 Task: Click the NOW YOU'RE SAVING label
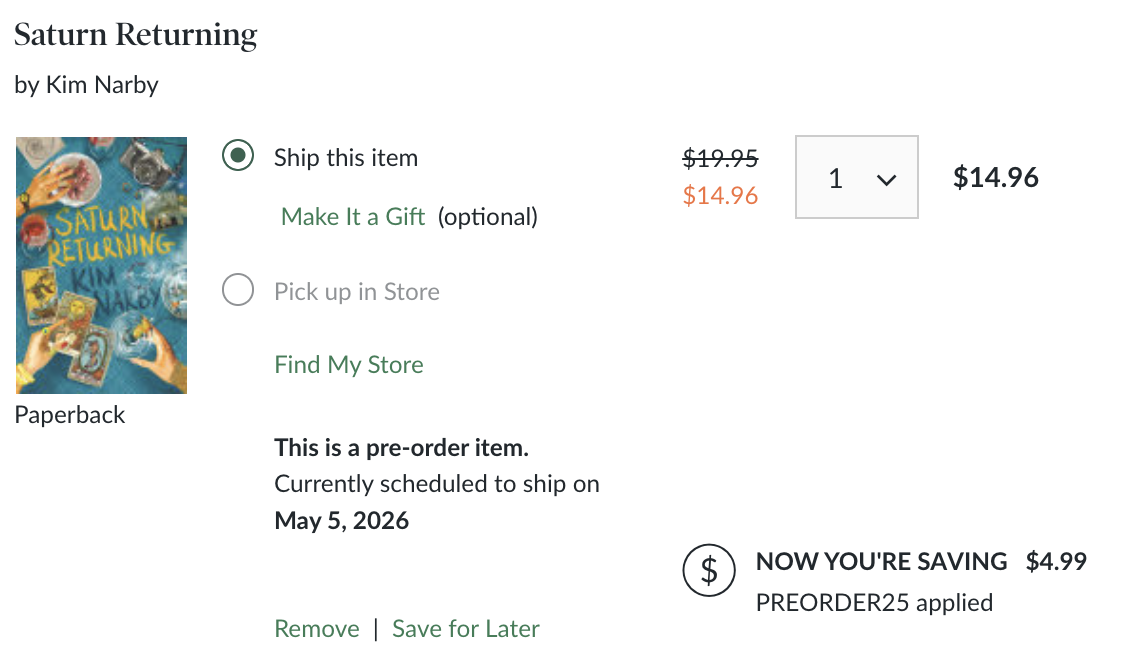pos(881,562)
